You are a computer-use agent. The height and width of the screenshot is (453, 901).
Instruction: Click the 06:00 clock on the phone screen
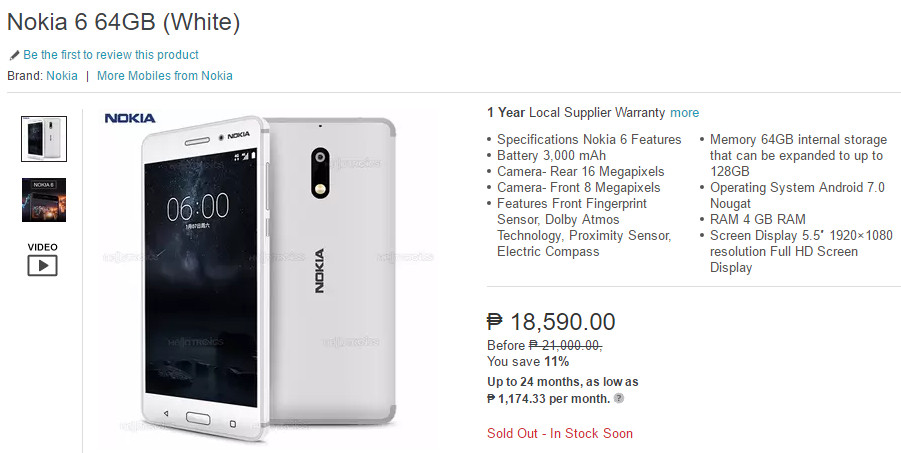[197, 208]
